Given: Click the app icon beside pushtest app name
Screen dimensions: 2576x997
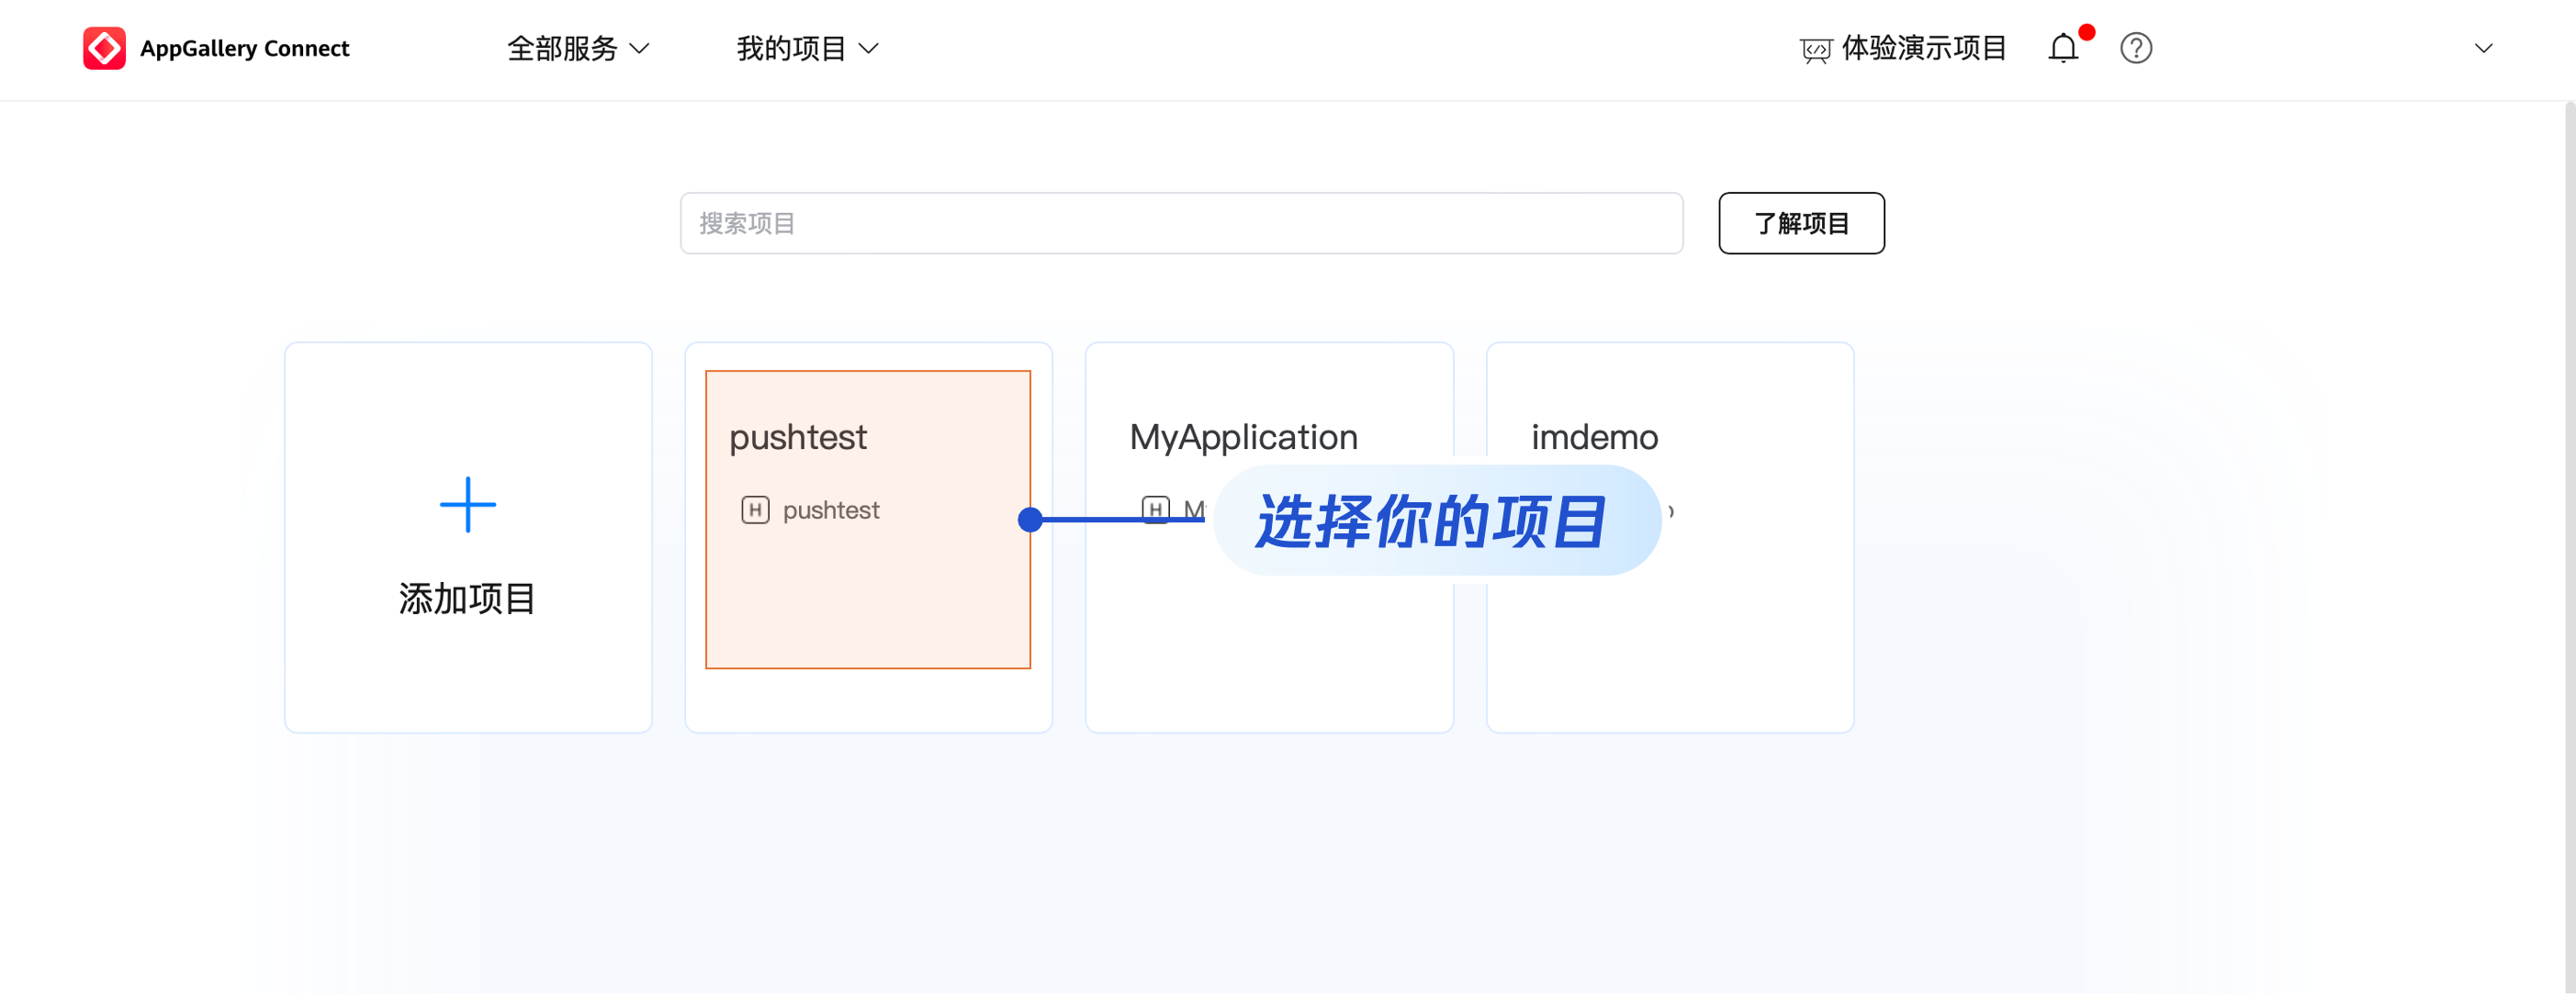Looking at the screenshot, I should tap(755, 510).
